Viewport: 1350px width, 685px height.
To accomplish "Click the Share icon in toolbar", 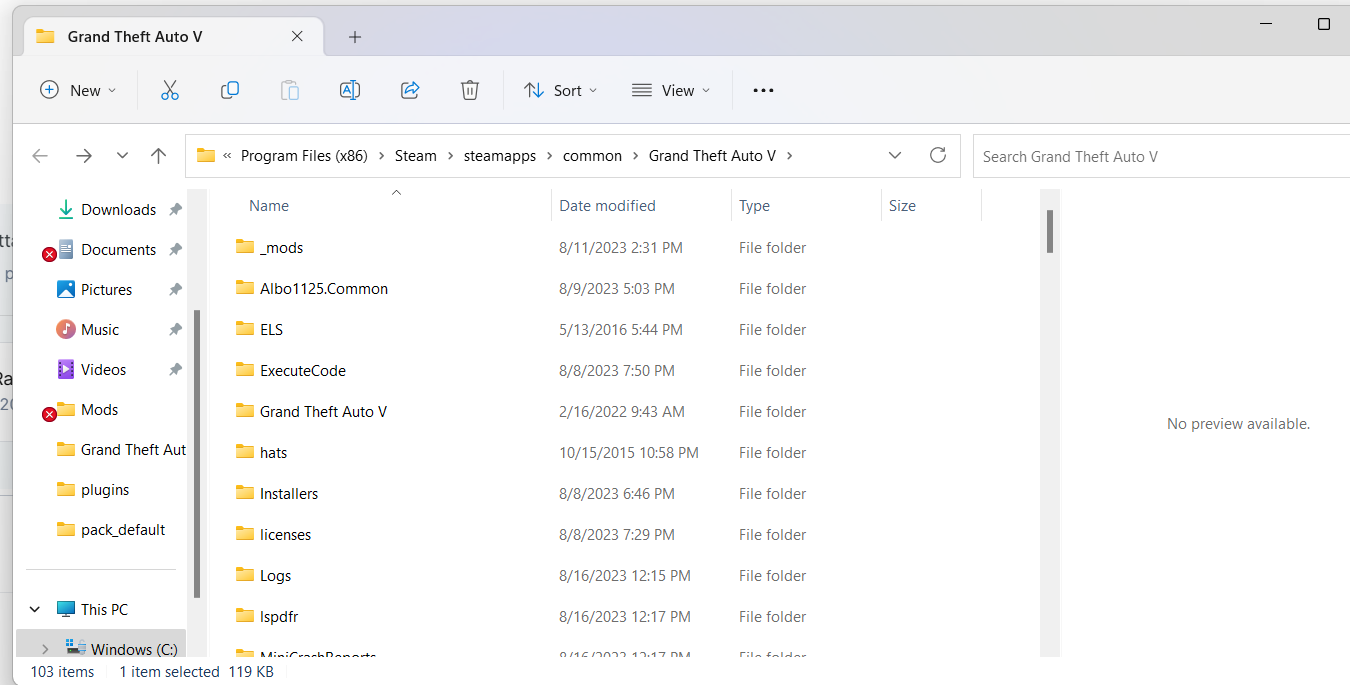I will tap(410, 90).
